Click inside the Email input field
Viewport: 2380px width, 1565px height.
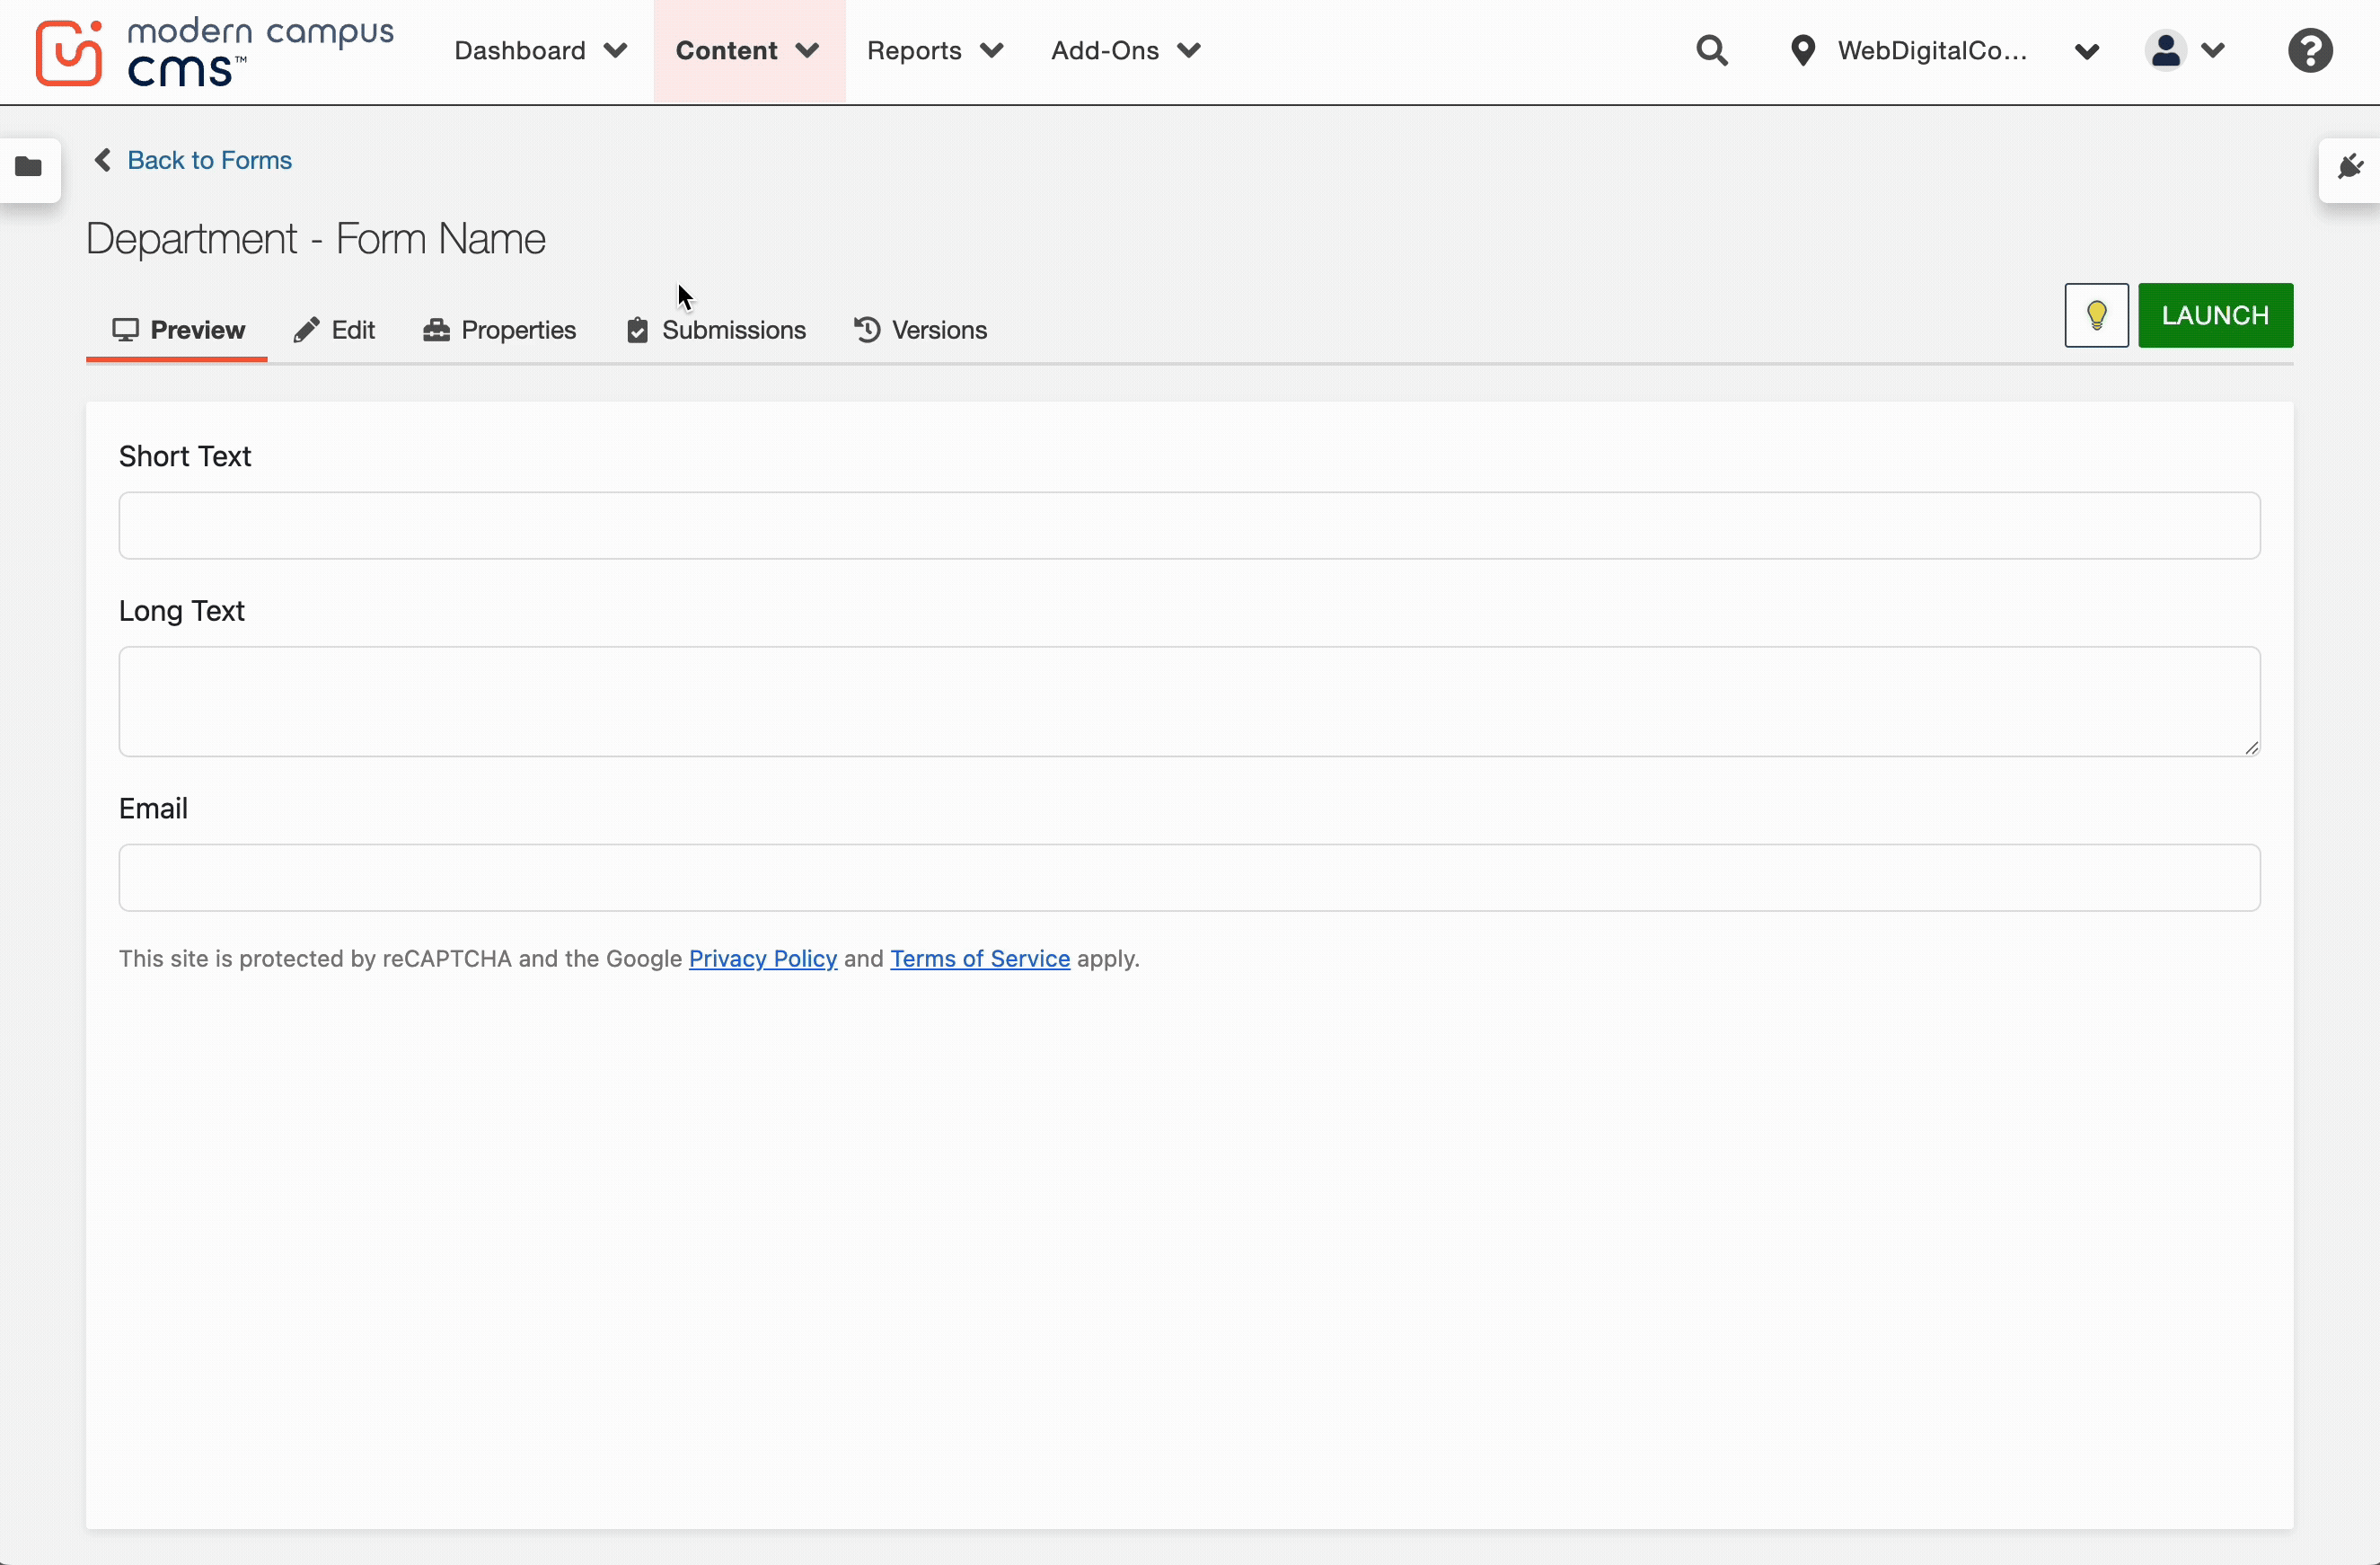tap(1188, 878)
